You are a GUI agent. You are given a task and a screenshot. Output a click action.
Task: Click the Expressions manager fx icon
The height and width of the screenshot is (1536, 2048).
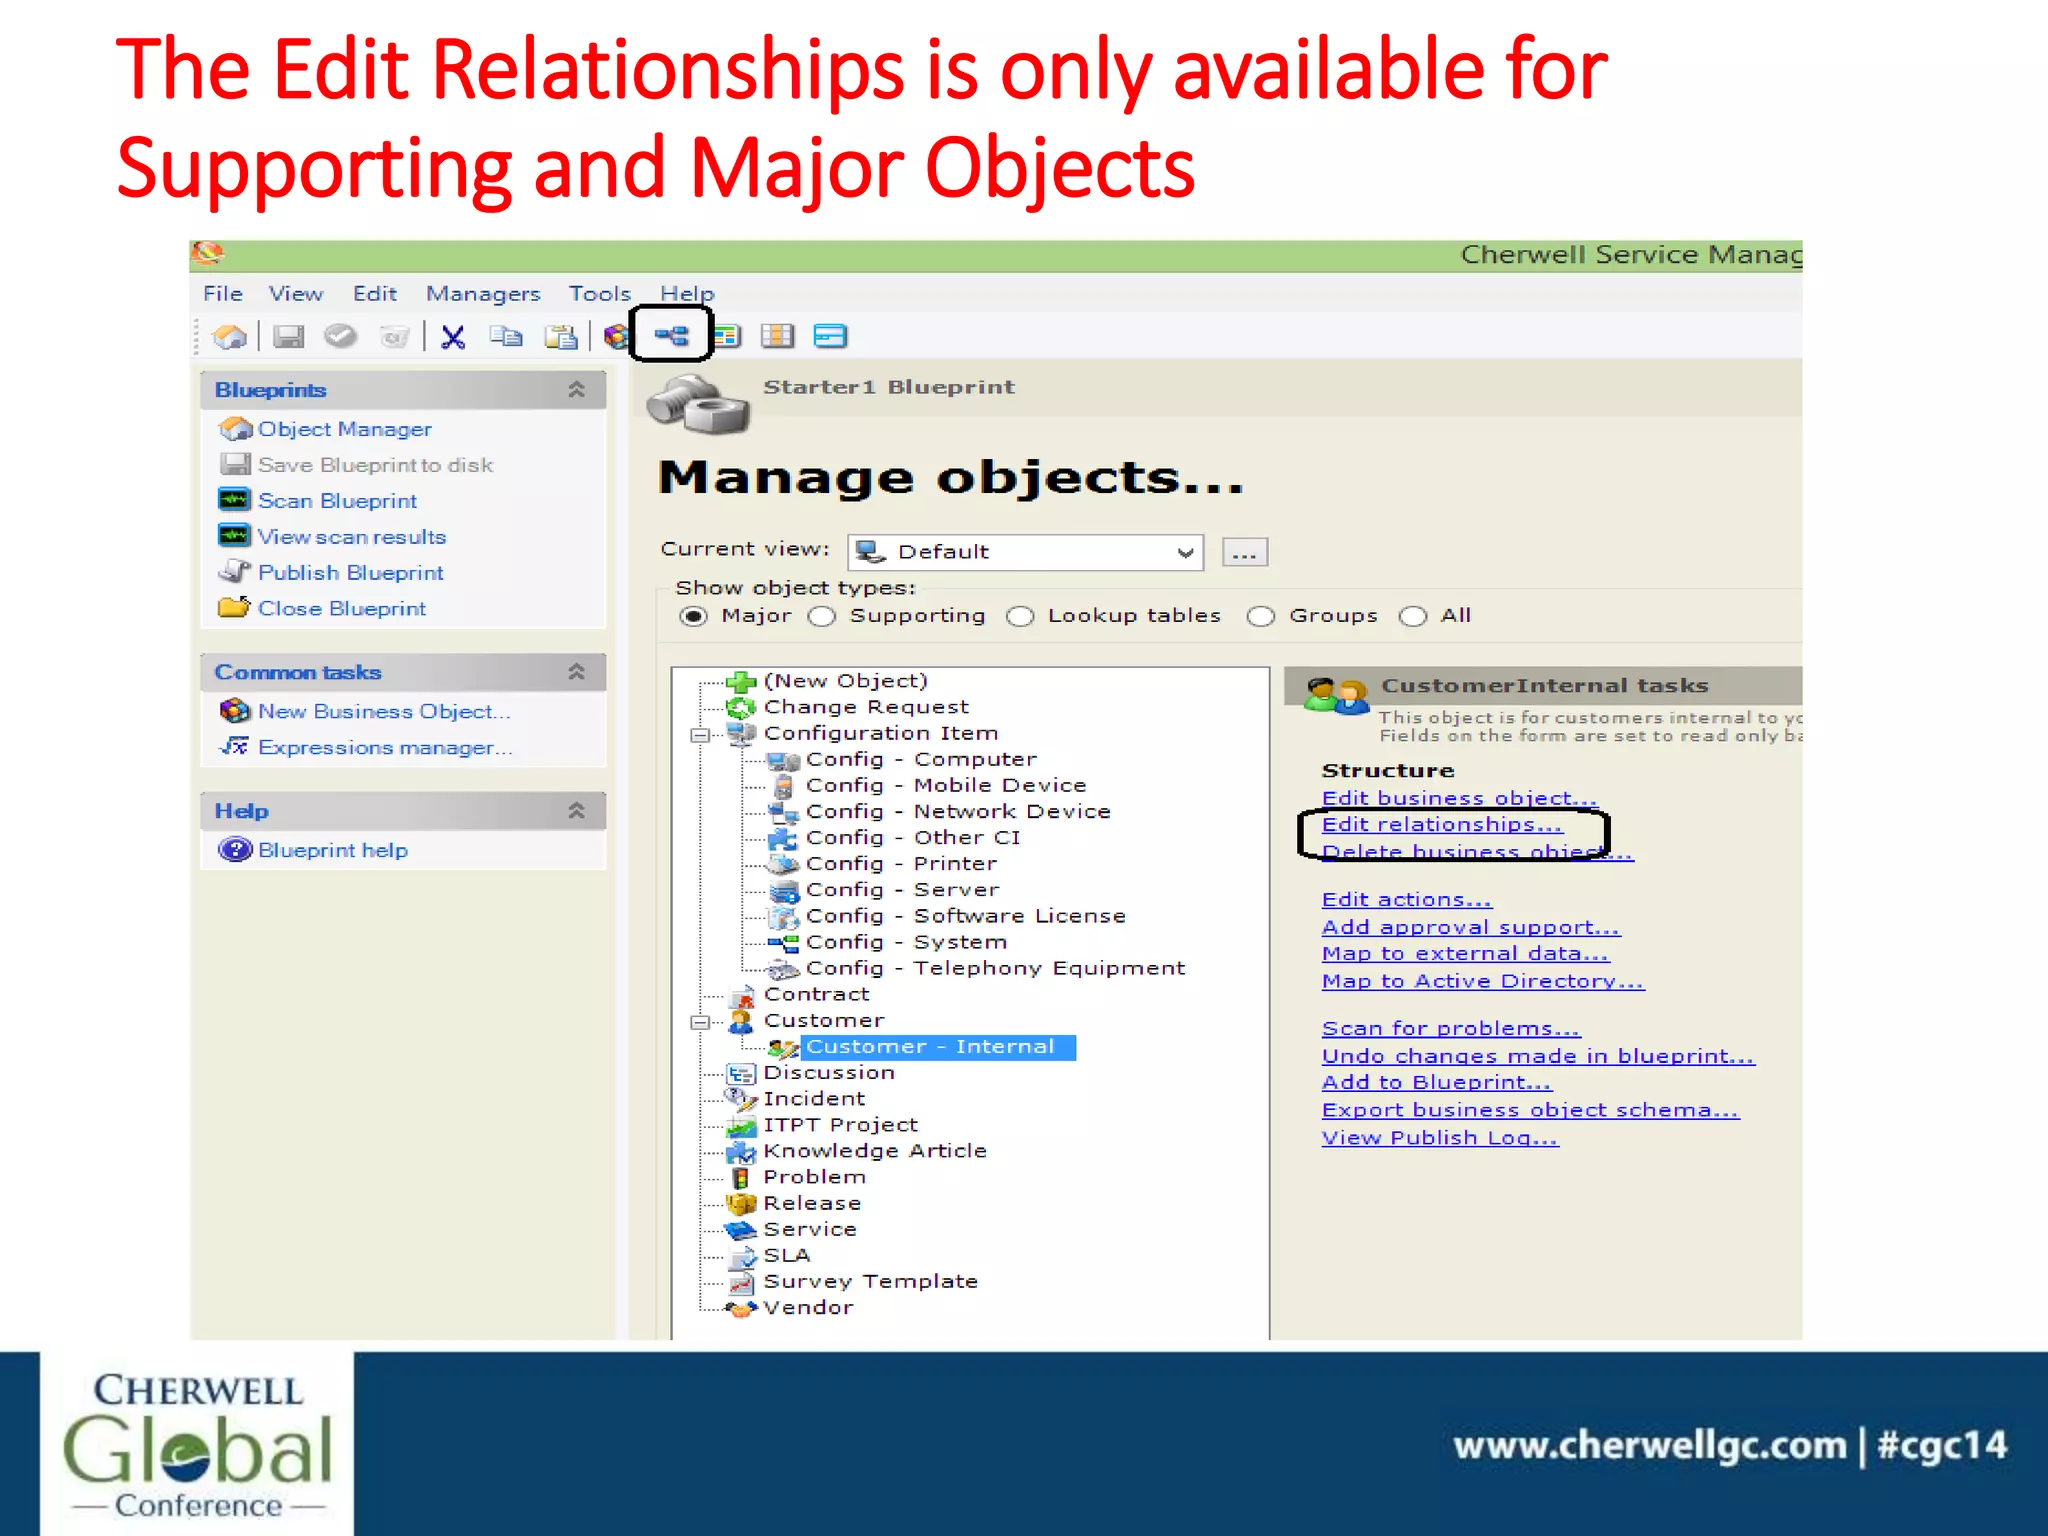click(x=235, y=746)
